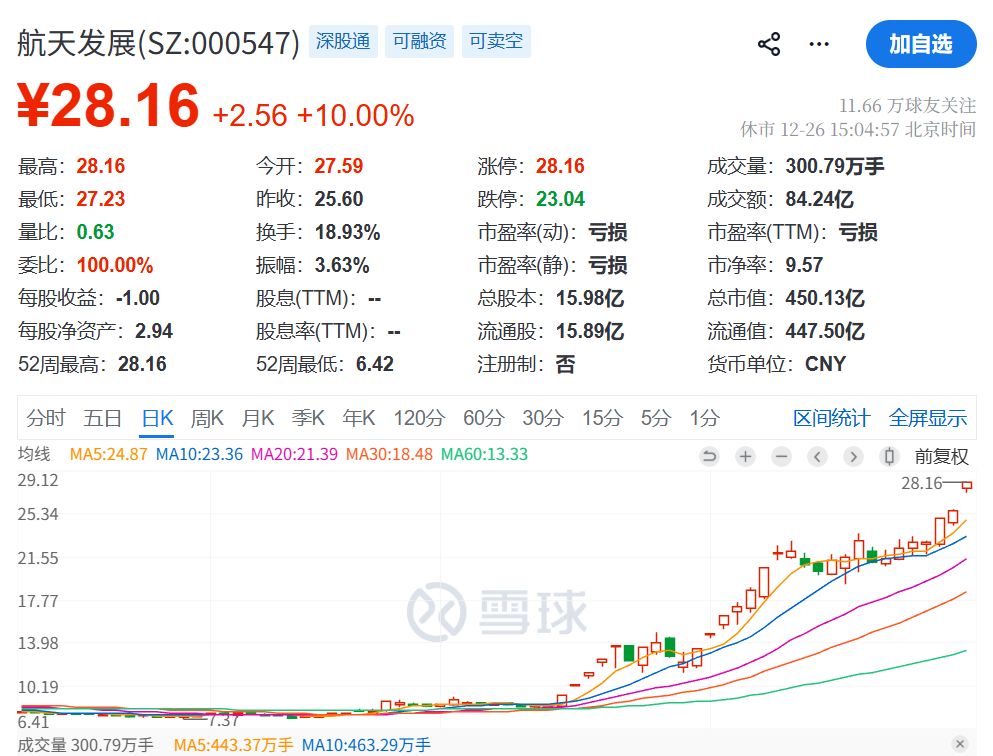Zoom out the K-line chart with minus icon
Screen dimensions: 993x756
point(781,457)
